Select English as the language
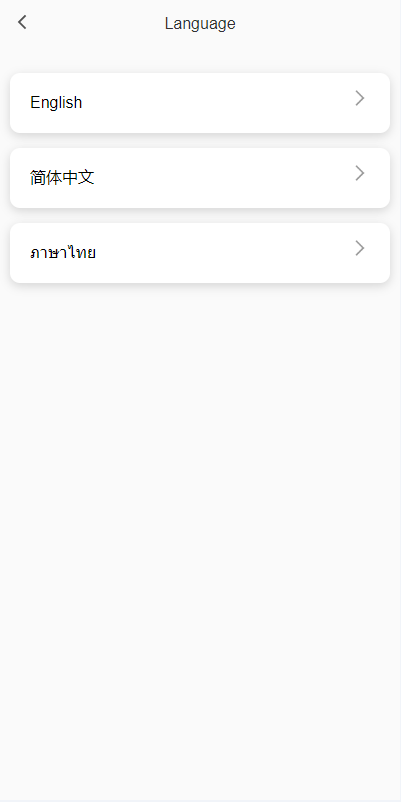This screenshot has height=802, width=401. pyautogui.click(x=200, y=103)
